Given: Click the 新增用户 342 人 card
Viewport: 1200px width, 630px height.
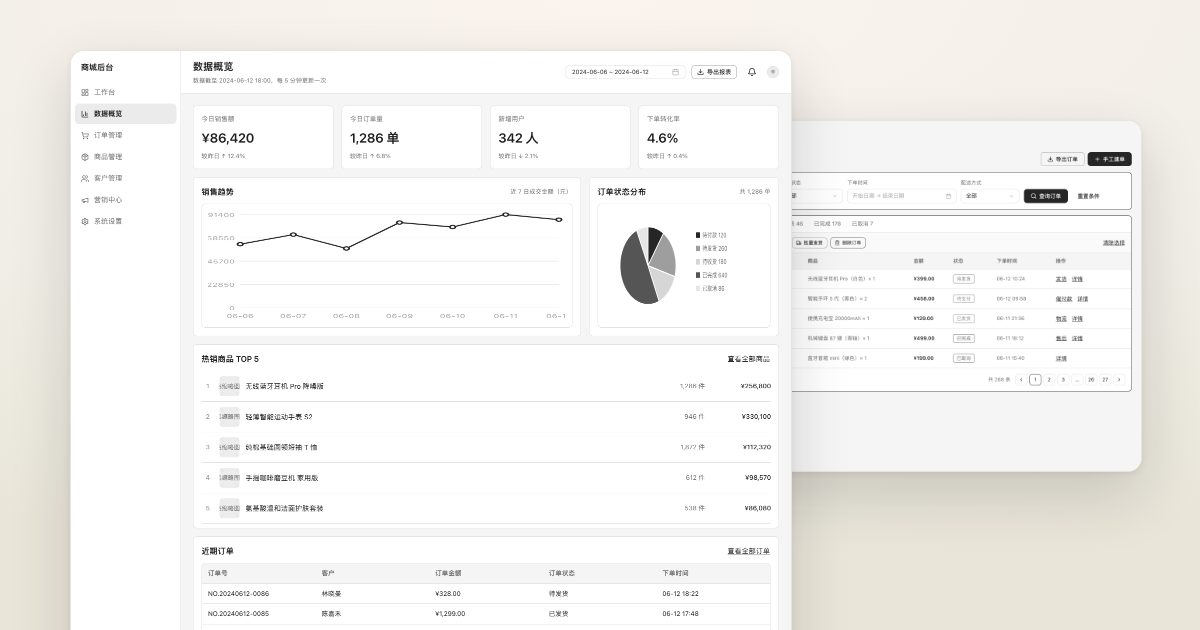Looking at the screenshot, I should coord(560,137).
